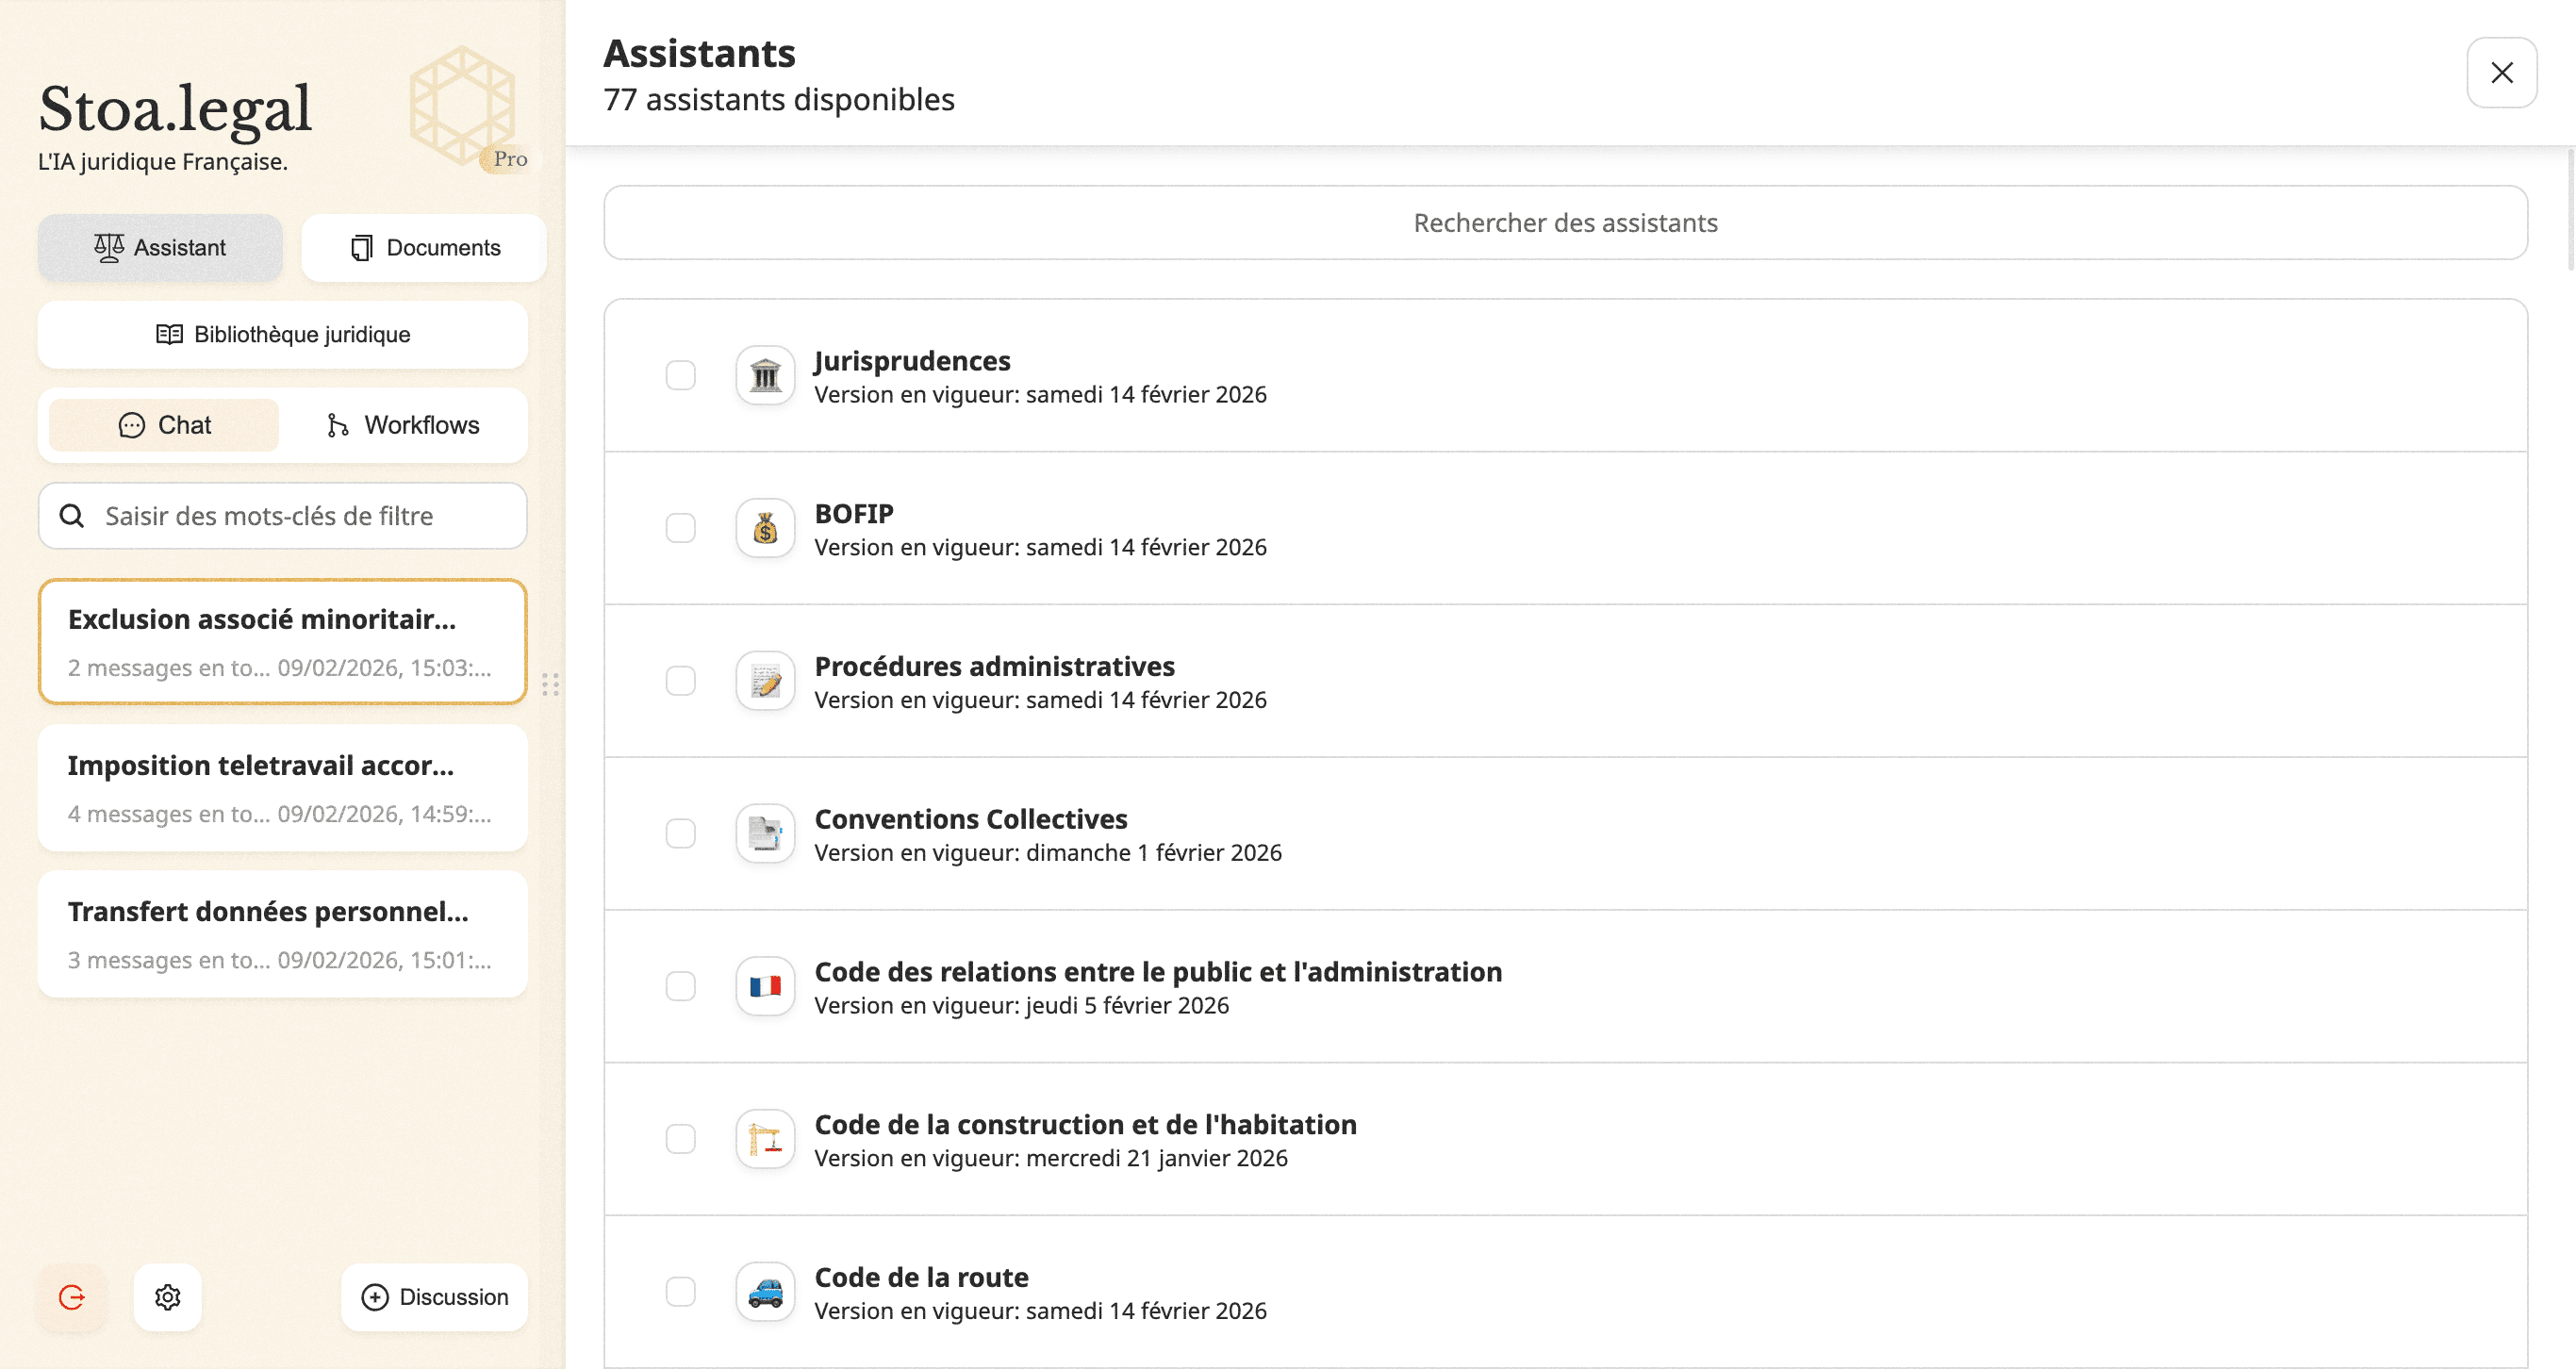This screenshot has width=2576, height=1369.
Task: Start a new Discussion
Action: tap(434, 1297)
